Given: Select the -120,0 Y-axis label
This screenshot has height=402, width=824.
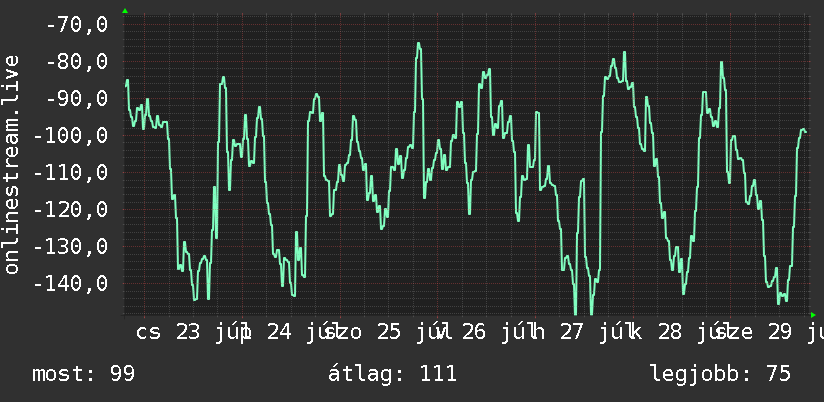Looking at the screenshot, I should pos(70,210).
